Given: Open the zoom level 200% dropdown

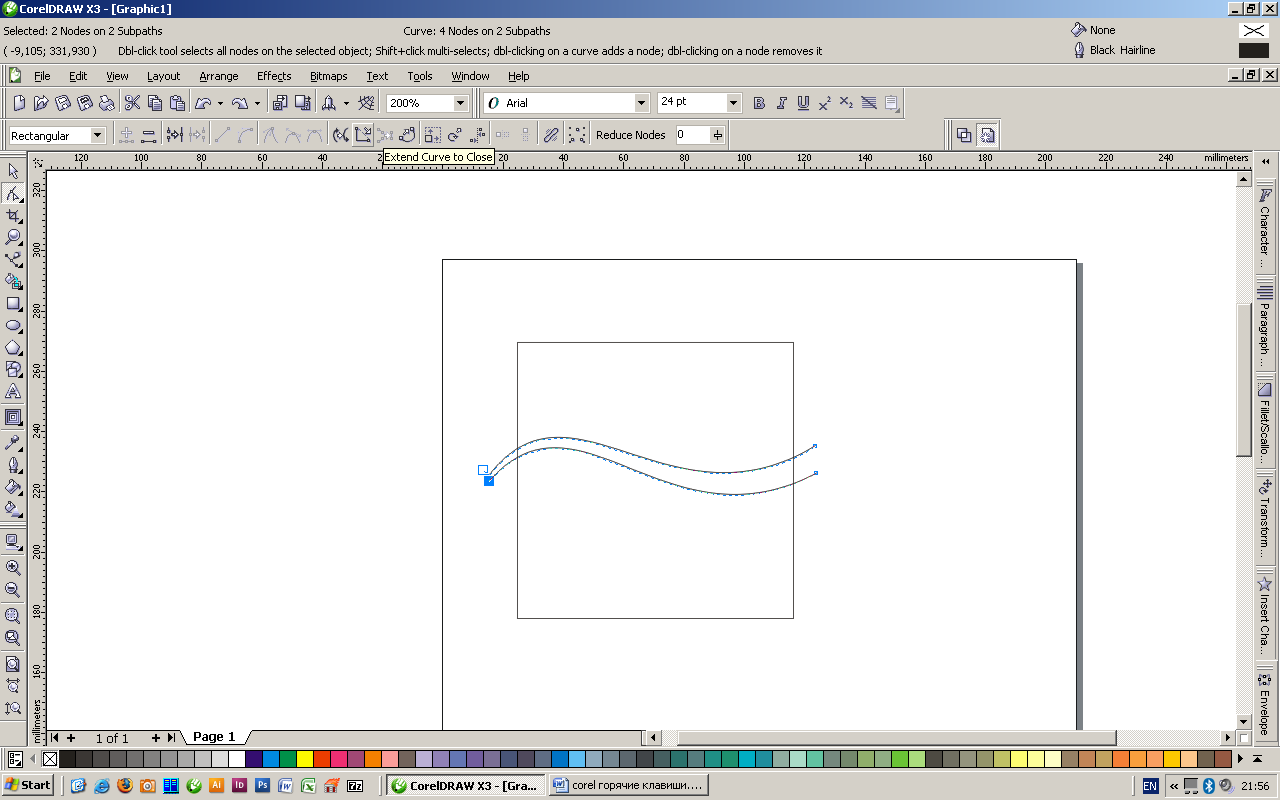Looking at the screenshot, I should (460, 103).
